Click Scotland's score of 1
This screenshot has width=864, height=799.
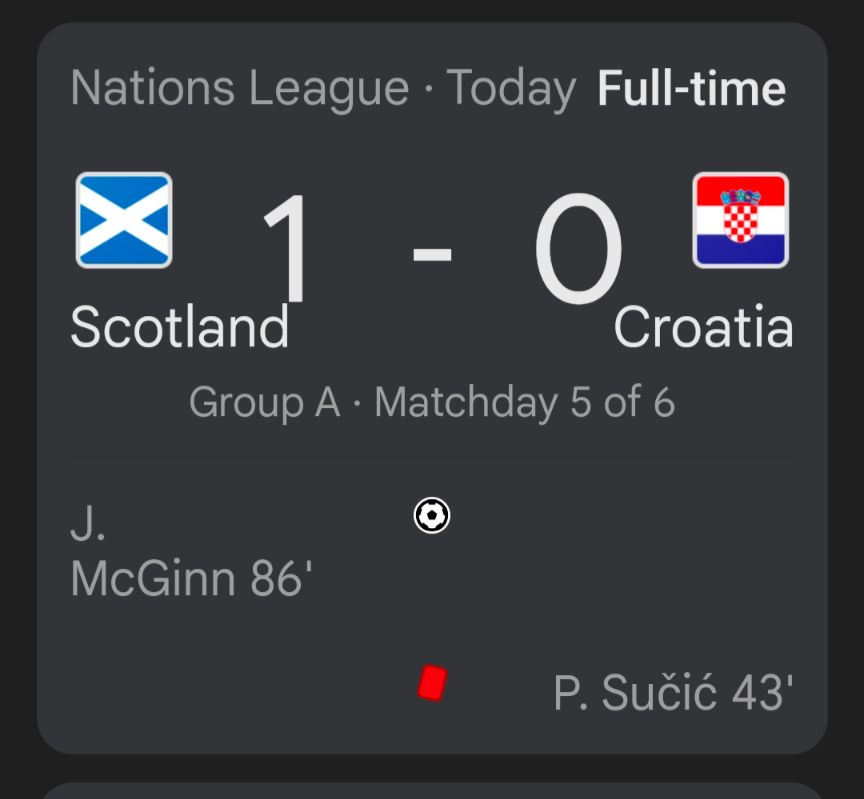click(286, 248)
